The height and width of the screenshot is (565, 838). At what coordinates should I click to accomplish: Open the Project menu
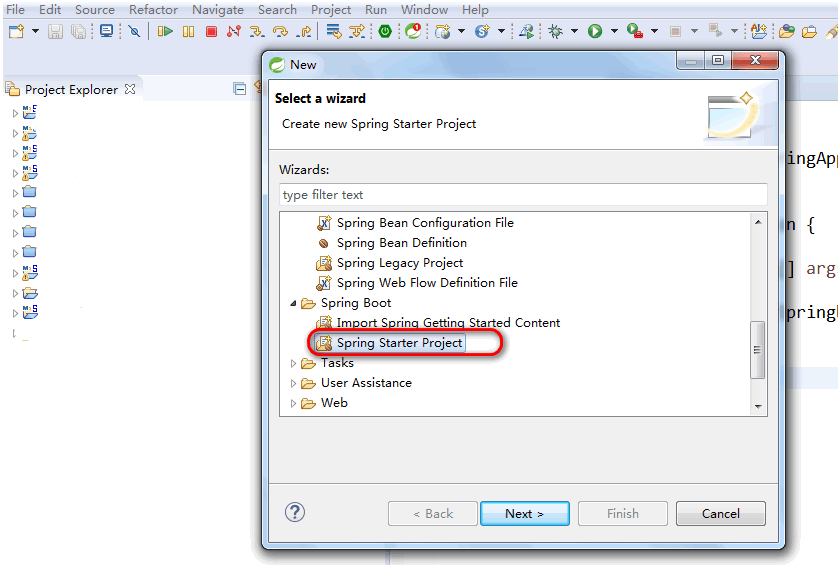tap(331, 10)
